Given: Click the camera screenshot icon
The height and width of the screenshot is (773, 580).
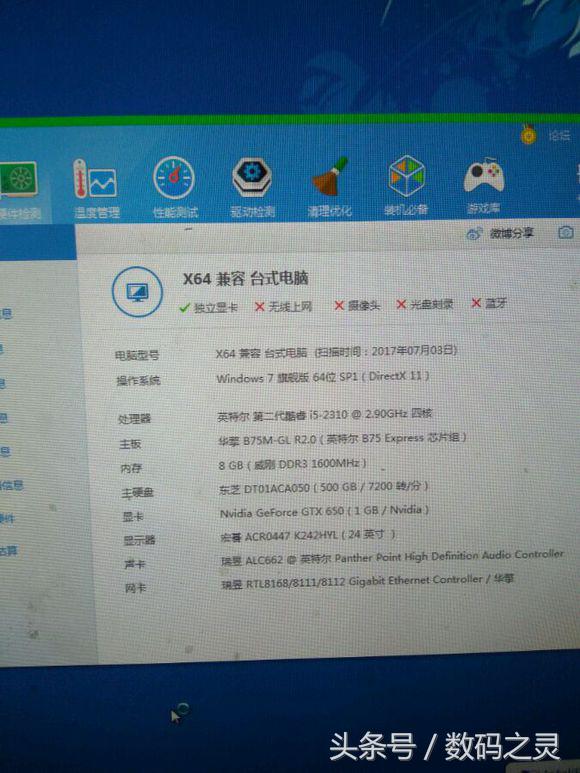Looking at the screenshot, I should (x=566, y=233).
